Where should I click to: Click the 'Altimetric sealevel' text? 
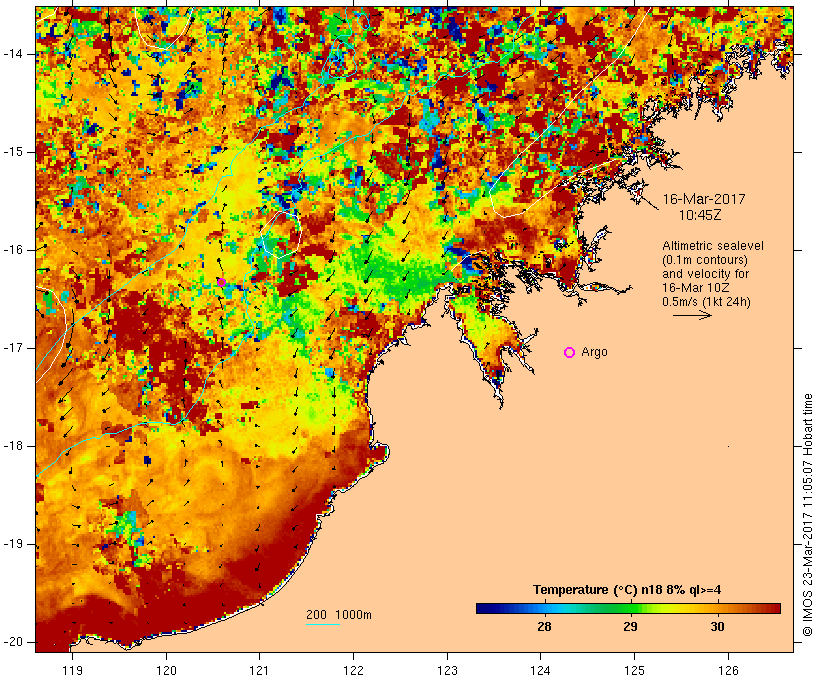coord(713,246)
